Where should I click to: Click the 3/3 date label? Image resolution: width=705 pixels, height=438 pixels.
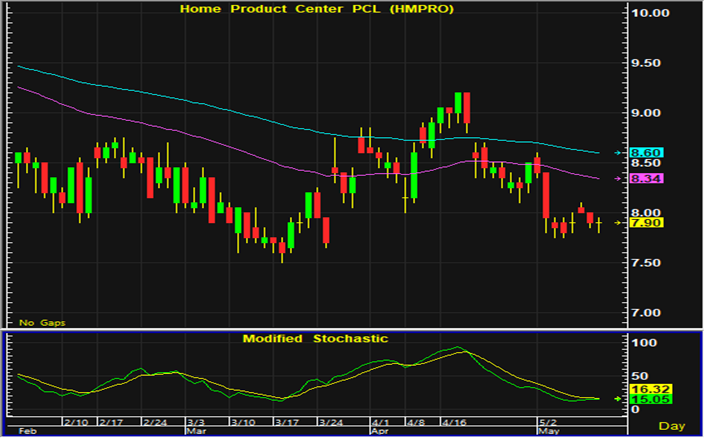[196, 422]
